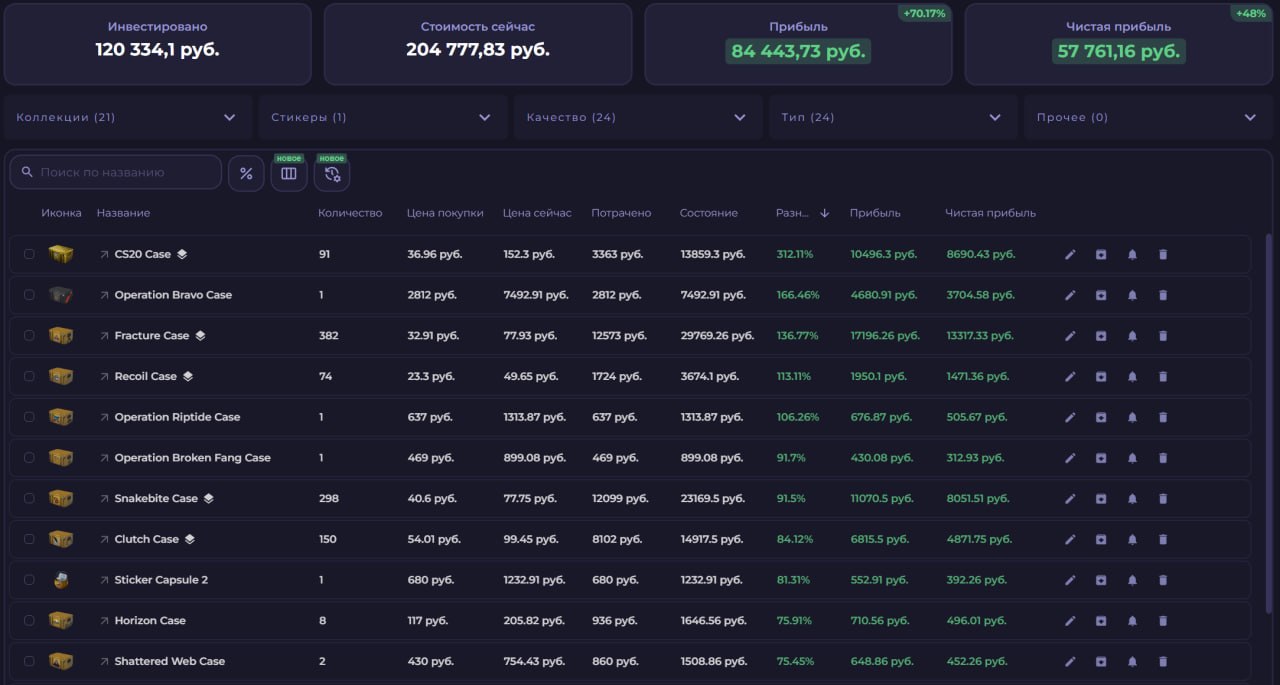This screenshot has width=1280, height=685.
Task: Open the column layout settings icon
Action: pyautogui.click(x=289, y=174)
